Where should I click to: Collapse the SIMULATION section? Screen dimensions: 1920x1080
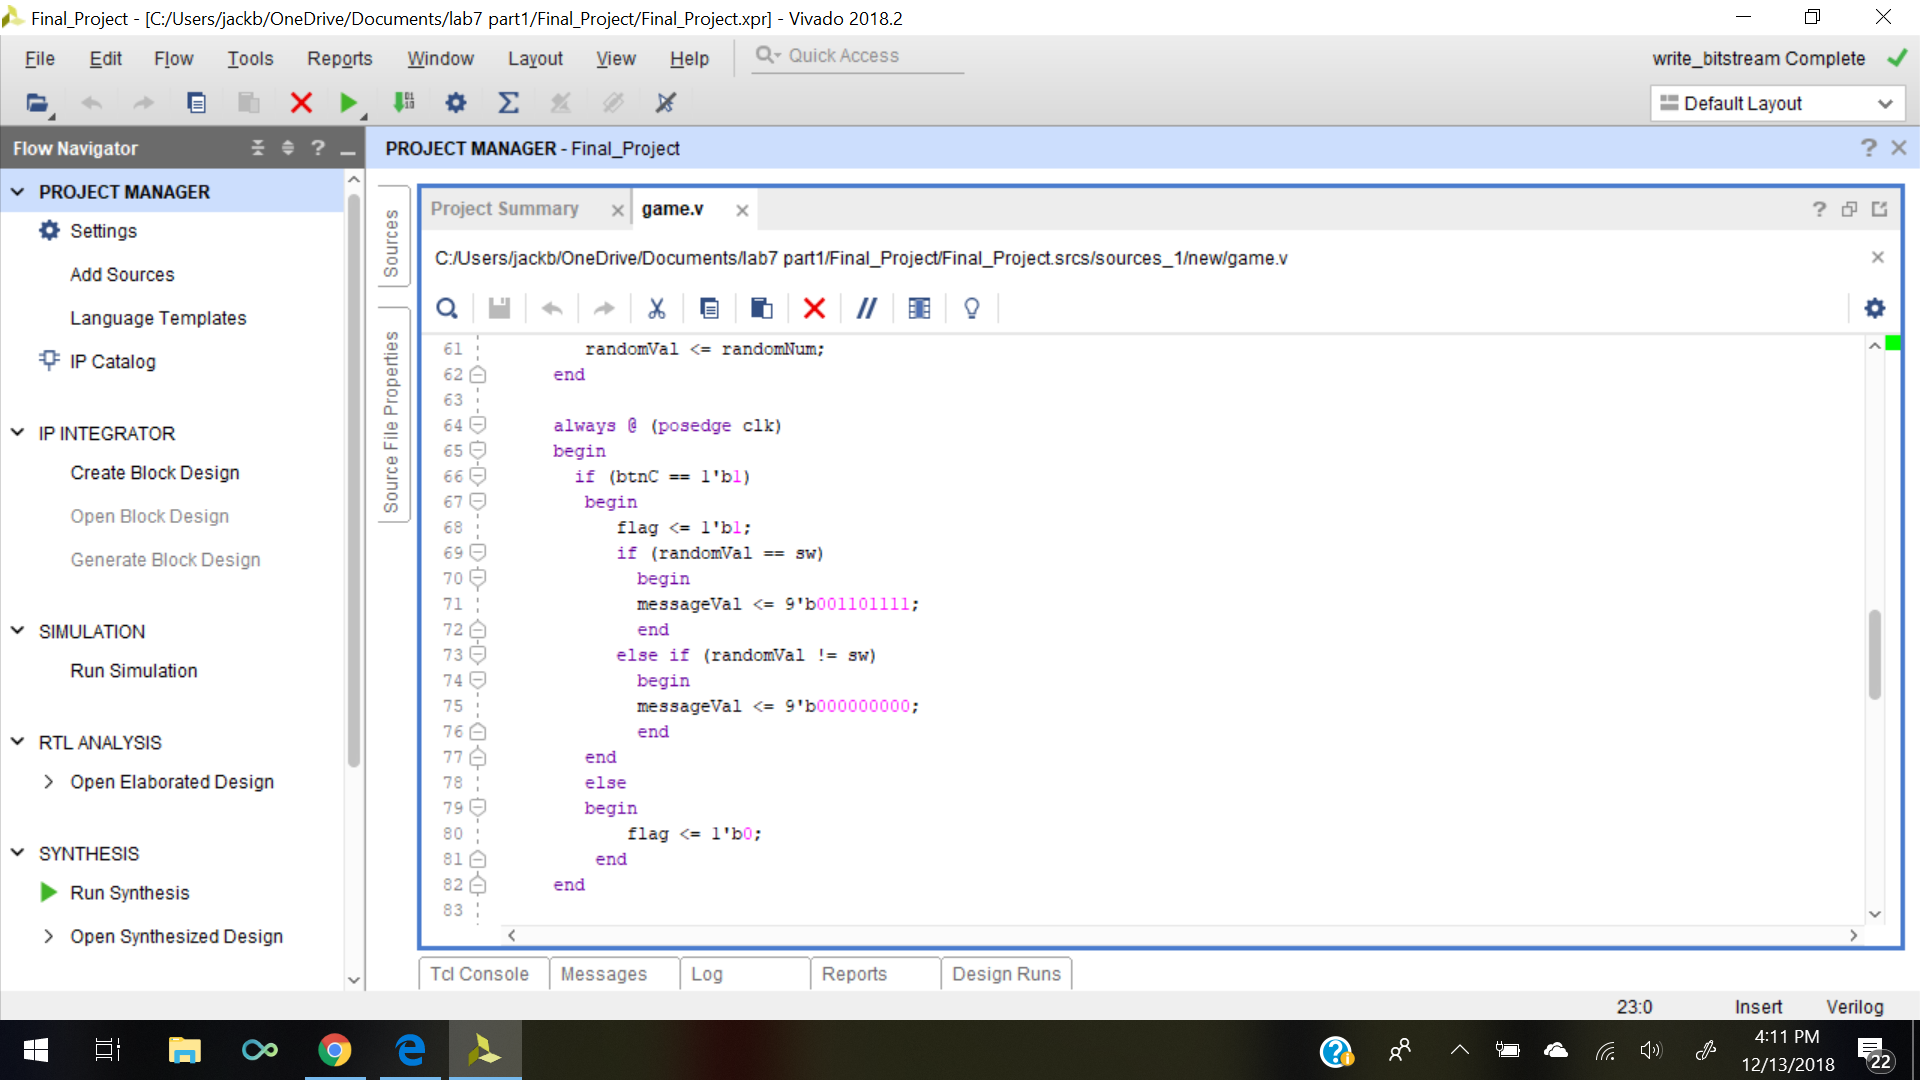coord(17,631)
